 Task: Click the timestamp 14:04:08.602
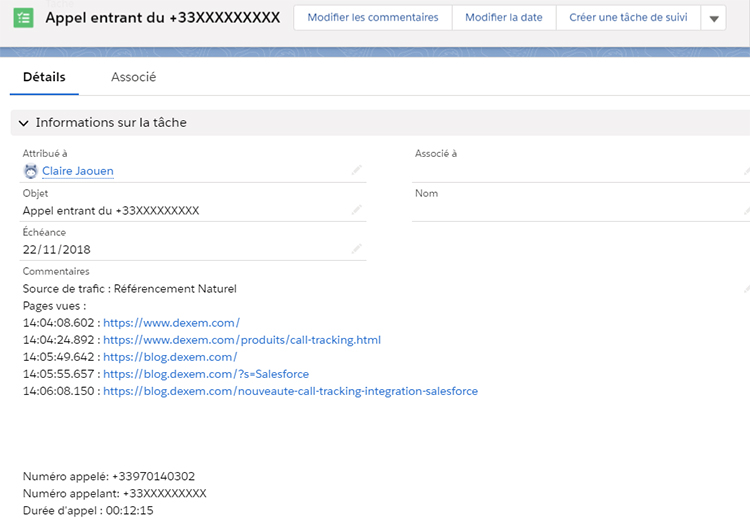pos(58,323)
